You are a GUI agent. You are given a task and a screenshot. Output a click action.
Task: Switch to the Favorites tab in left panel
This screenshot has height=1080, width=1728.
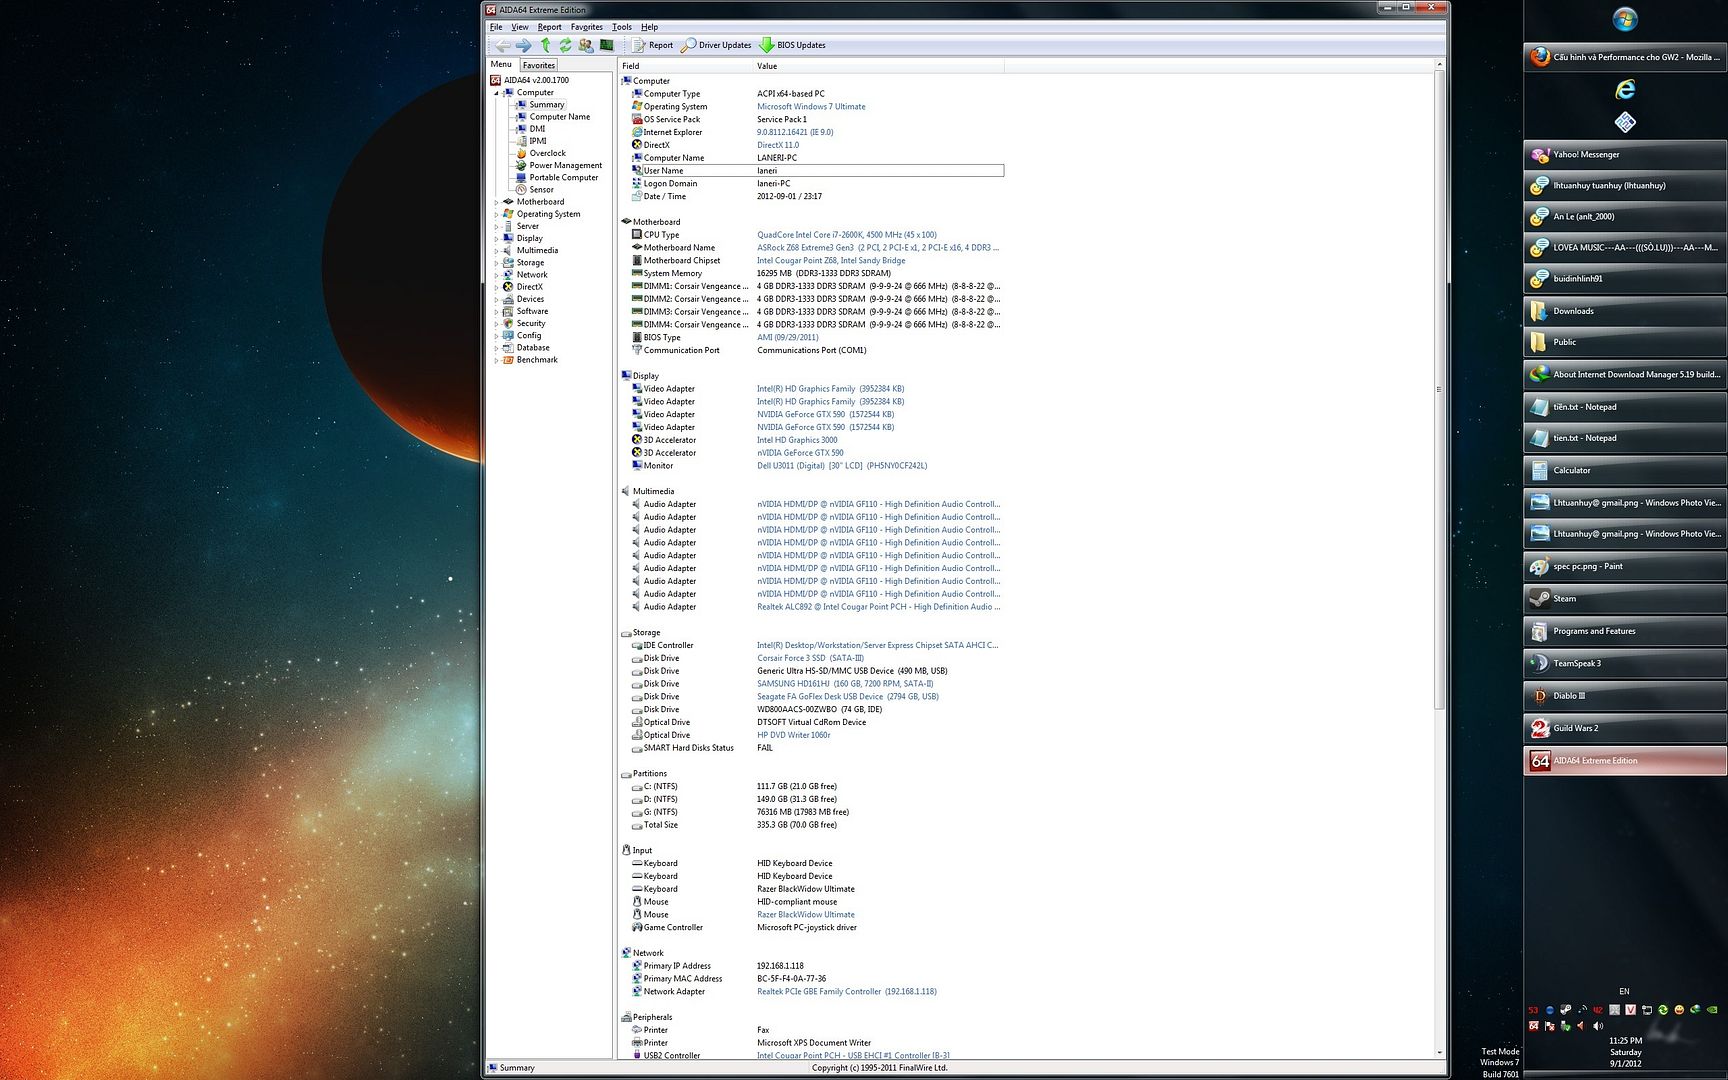coord(538,65)
